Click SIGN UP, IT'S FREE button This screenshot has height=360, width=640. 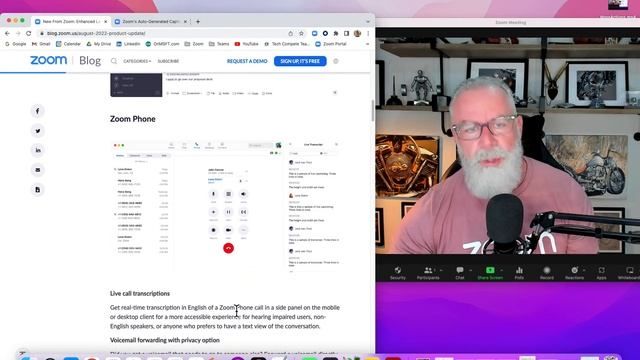click(300, 61)
